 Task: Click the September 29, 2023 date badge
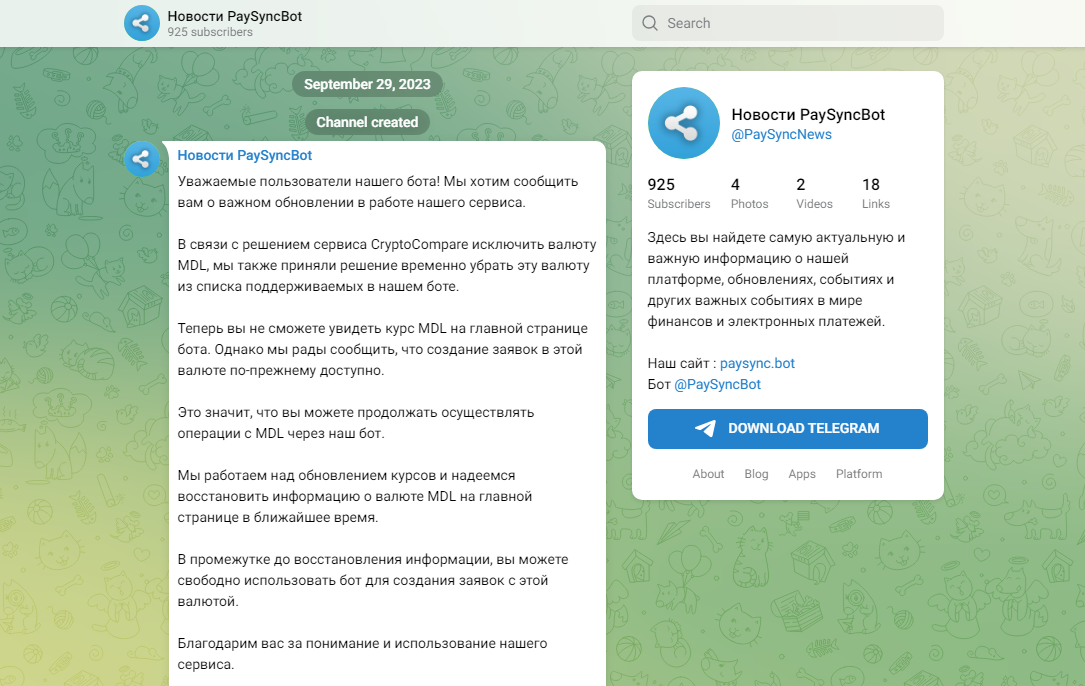(x=367, y=84)
